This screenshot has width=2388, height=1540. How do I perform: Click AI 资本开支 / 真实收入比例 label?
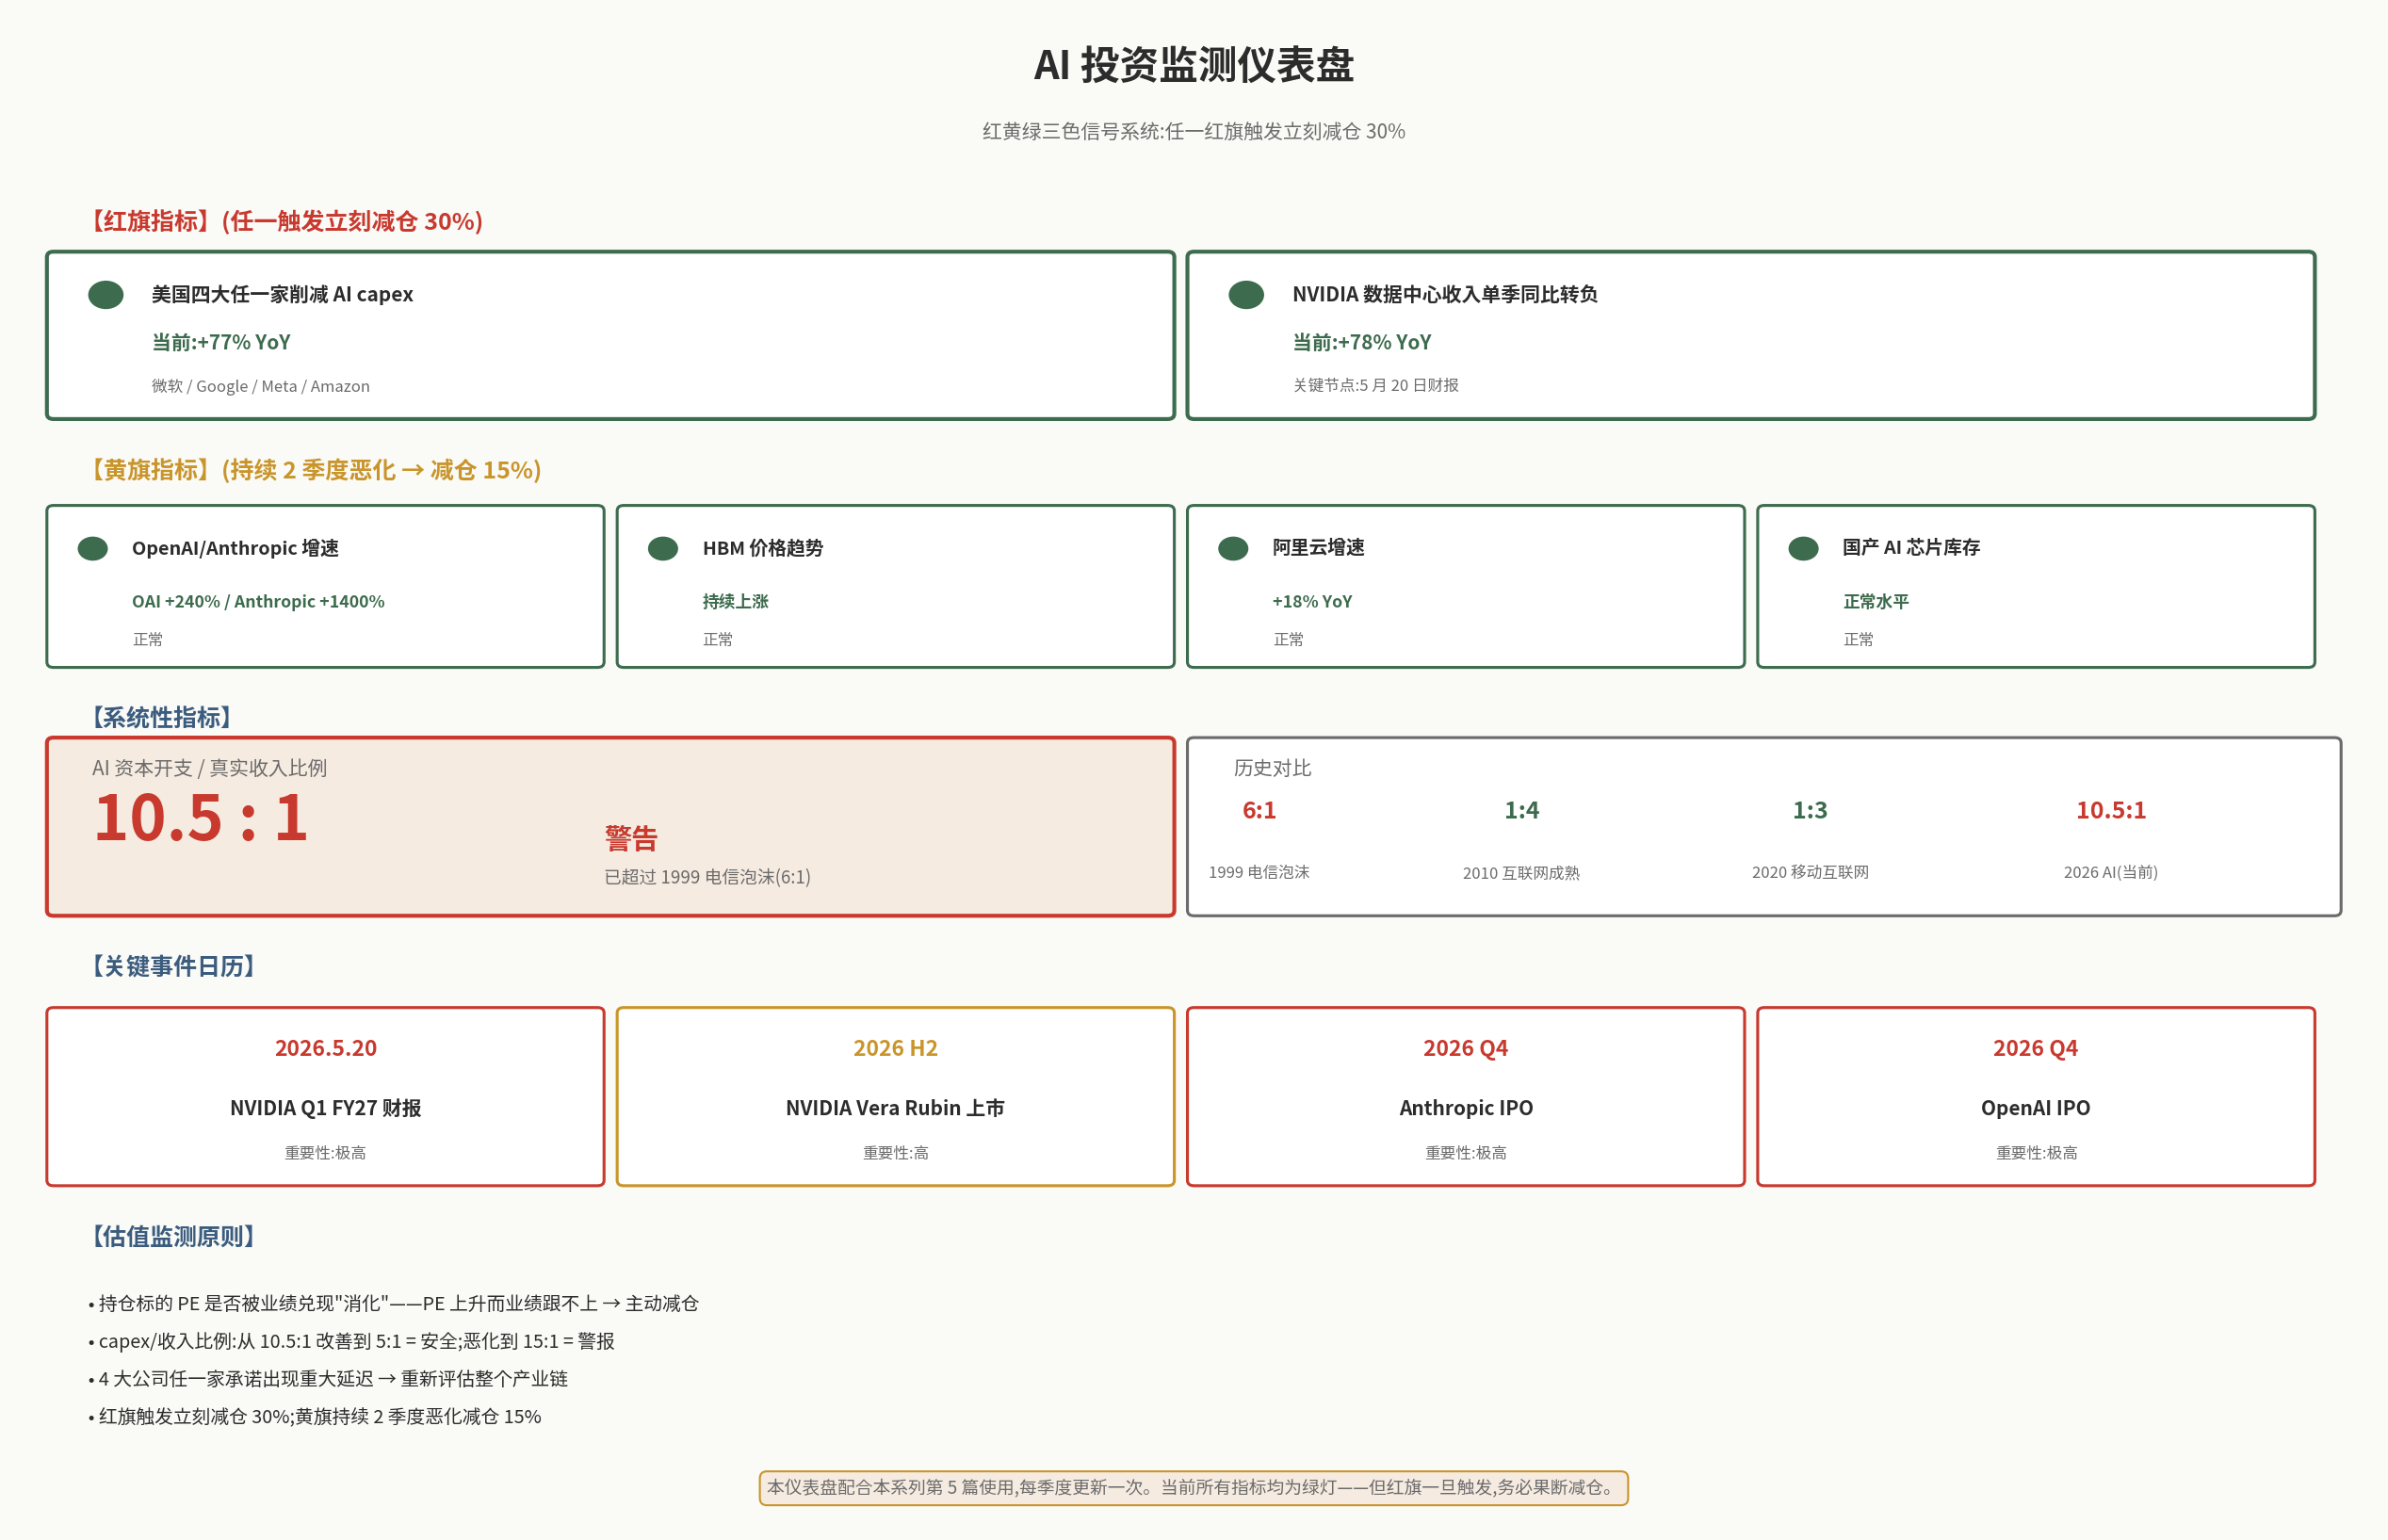point(209,768)
